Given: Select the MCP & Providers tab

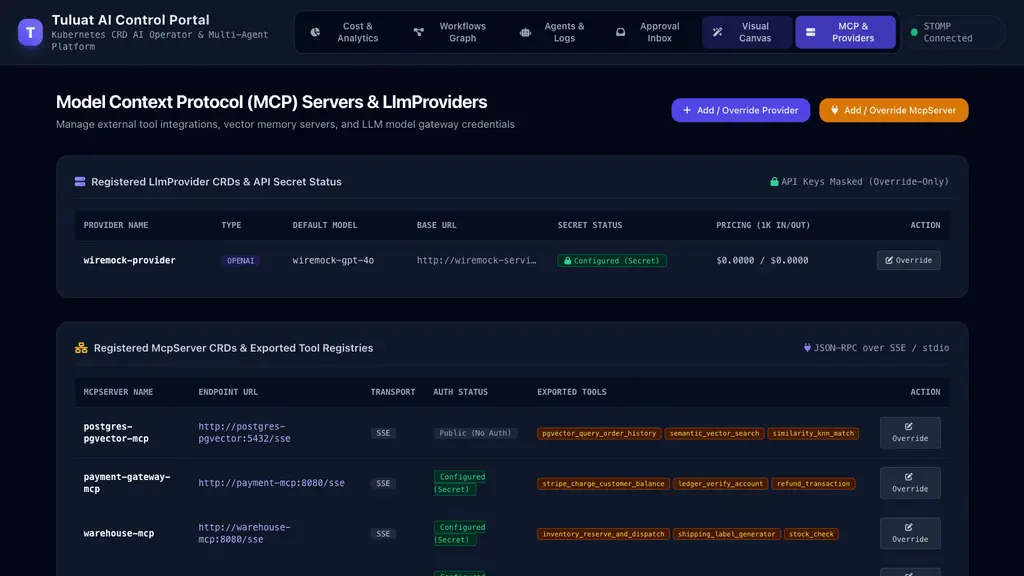Looking at the screenshot, I should 845,32.
